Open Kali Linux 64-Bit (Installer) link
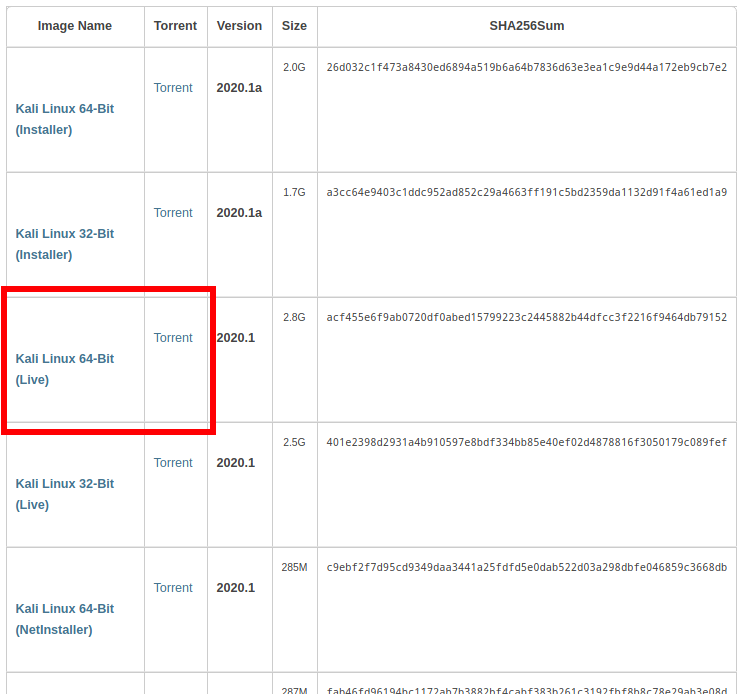Image resolution: width=743 pixels, height=694 pixels. pyautogui.click(x=65, y=119)
